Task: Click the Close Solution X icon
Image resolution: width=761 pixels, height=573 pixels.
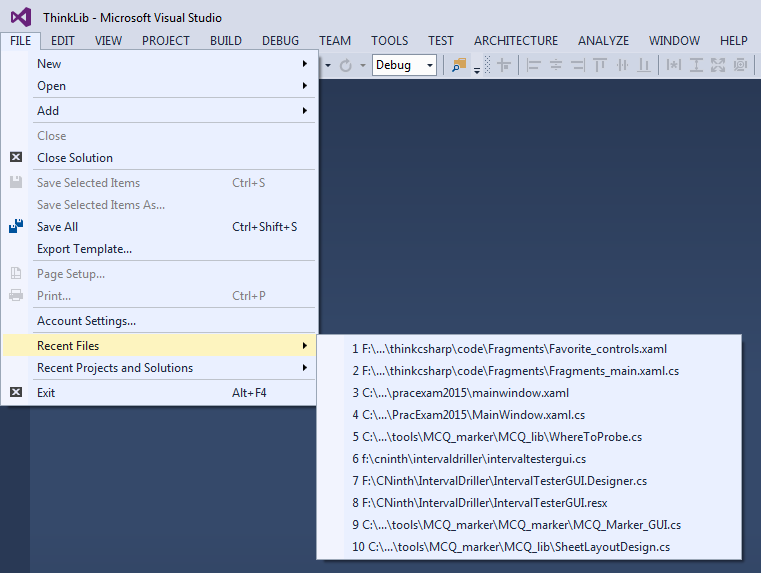Action: click(x=16, y=157)
